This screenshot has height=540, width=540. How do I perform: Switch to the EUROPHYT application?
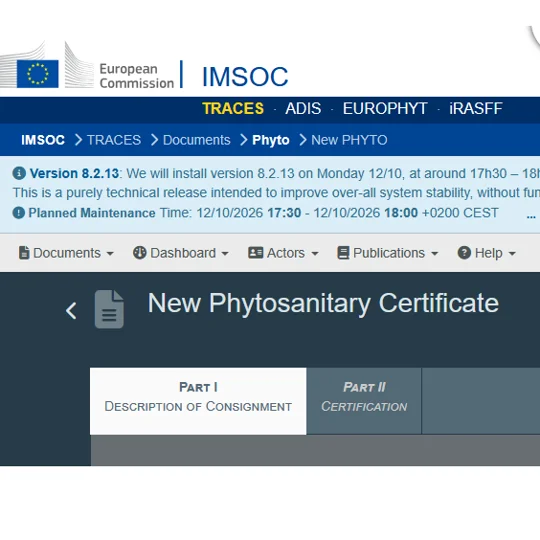click(385, 108)
